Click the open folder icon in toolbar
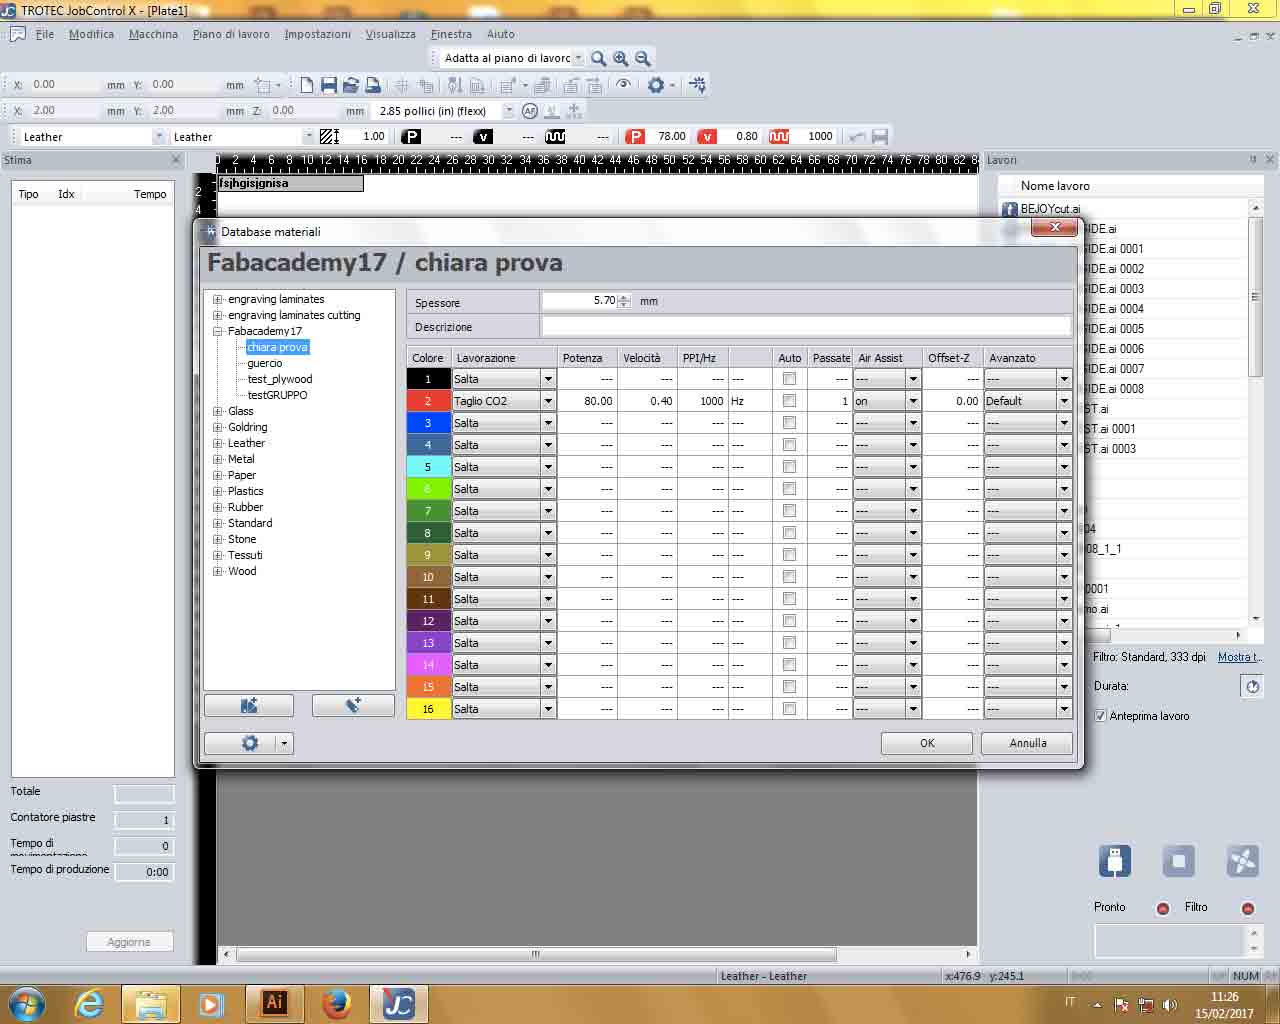This screenshot has width=1280, height=1024. (x=351, y=85)
